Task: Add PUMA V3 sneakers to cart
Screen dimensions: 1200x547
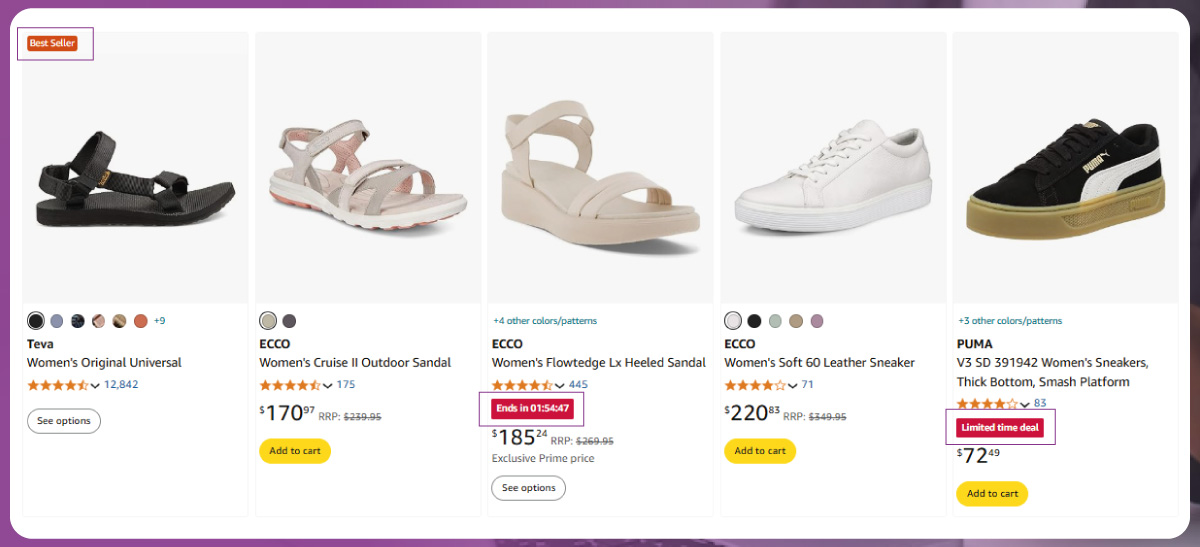Action: point(992,494)
